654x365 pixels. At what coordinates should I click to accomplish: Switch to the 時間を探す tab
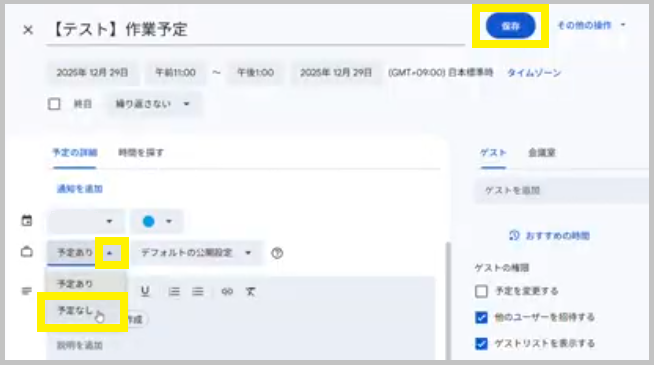[x=141, y=153]
